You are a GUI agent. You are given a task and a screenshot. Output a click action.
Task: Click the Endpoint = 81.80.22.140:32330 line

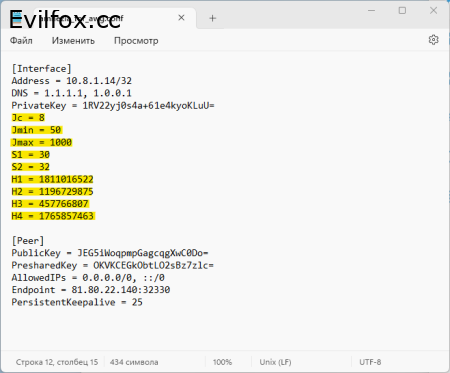point(91,290)
